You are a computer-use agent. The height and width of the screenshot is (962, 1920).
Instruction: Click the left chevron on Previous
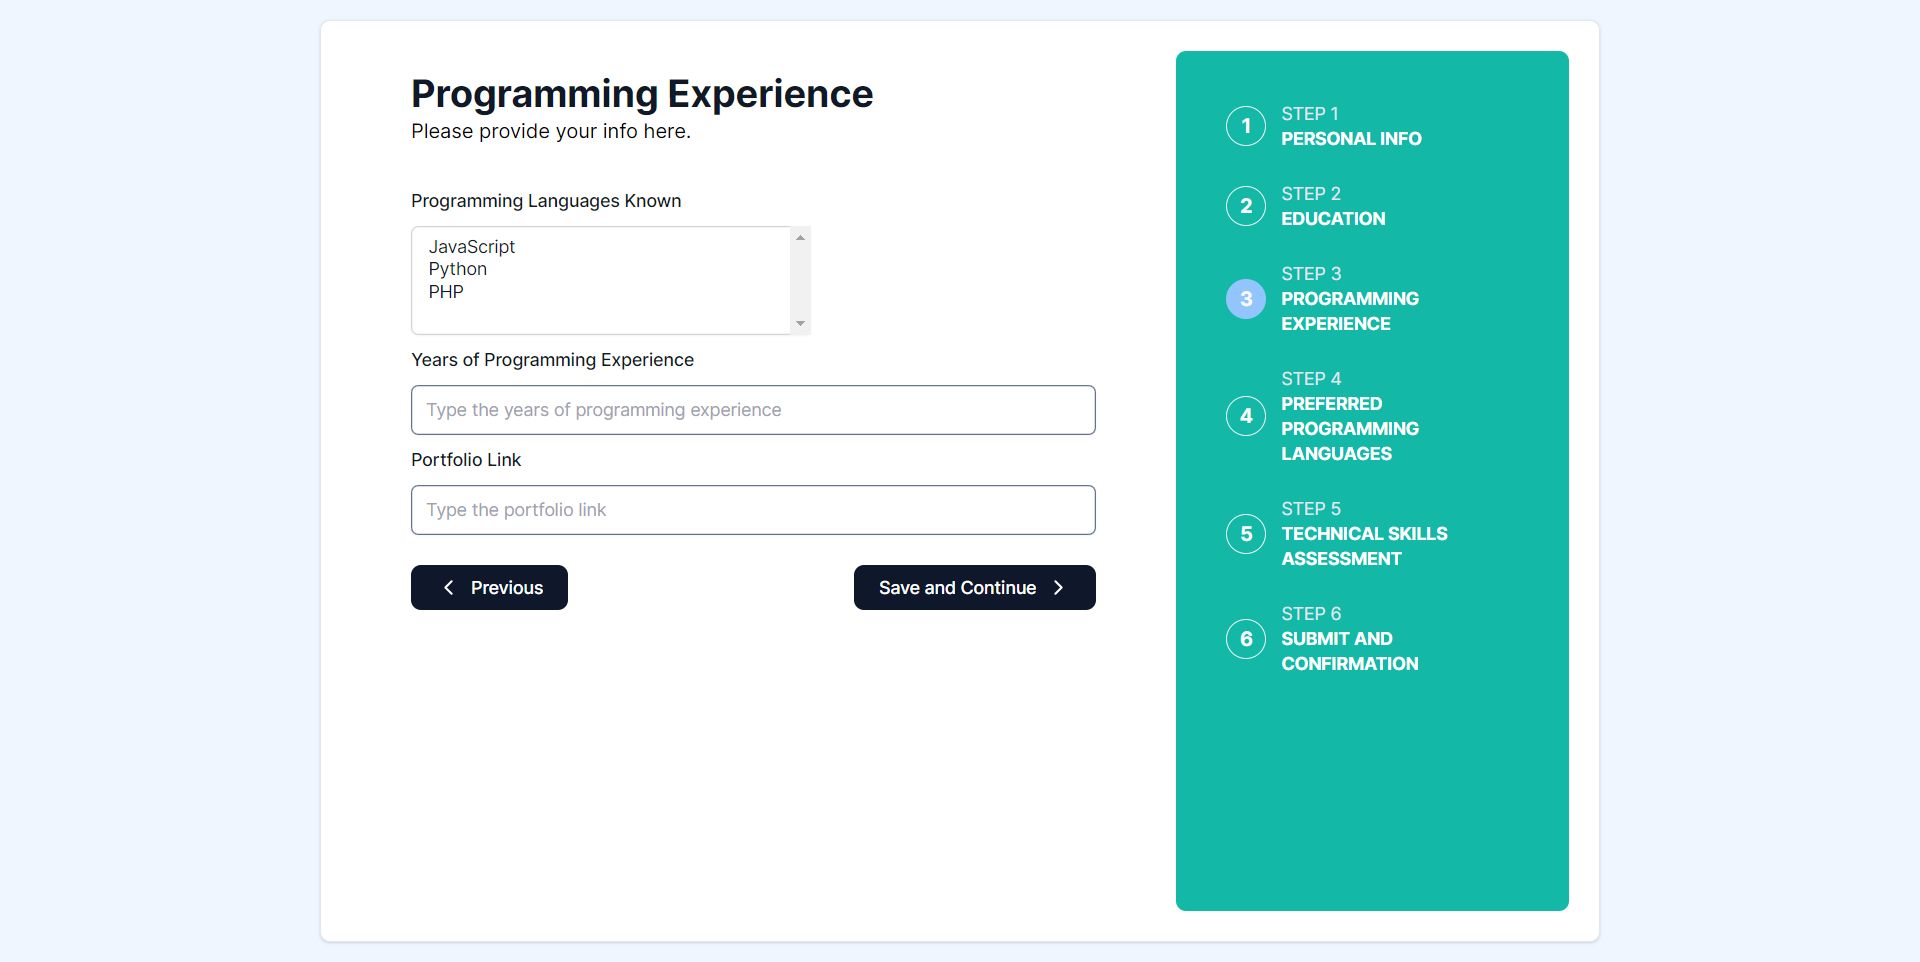pos(449,588)
